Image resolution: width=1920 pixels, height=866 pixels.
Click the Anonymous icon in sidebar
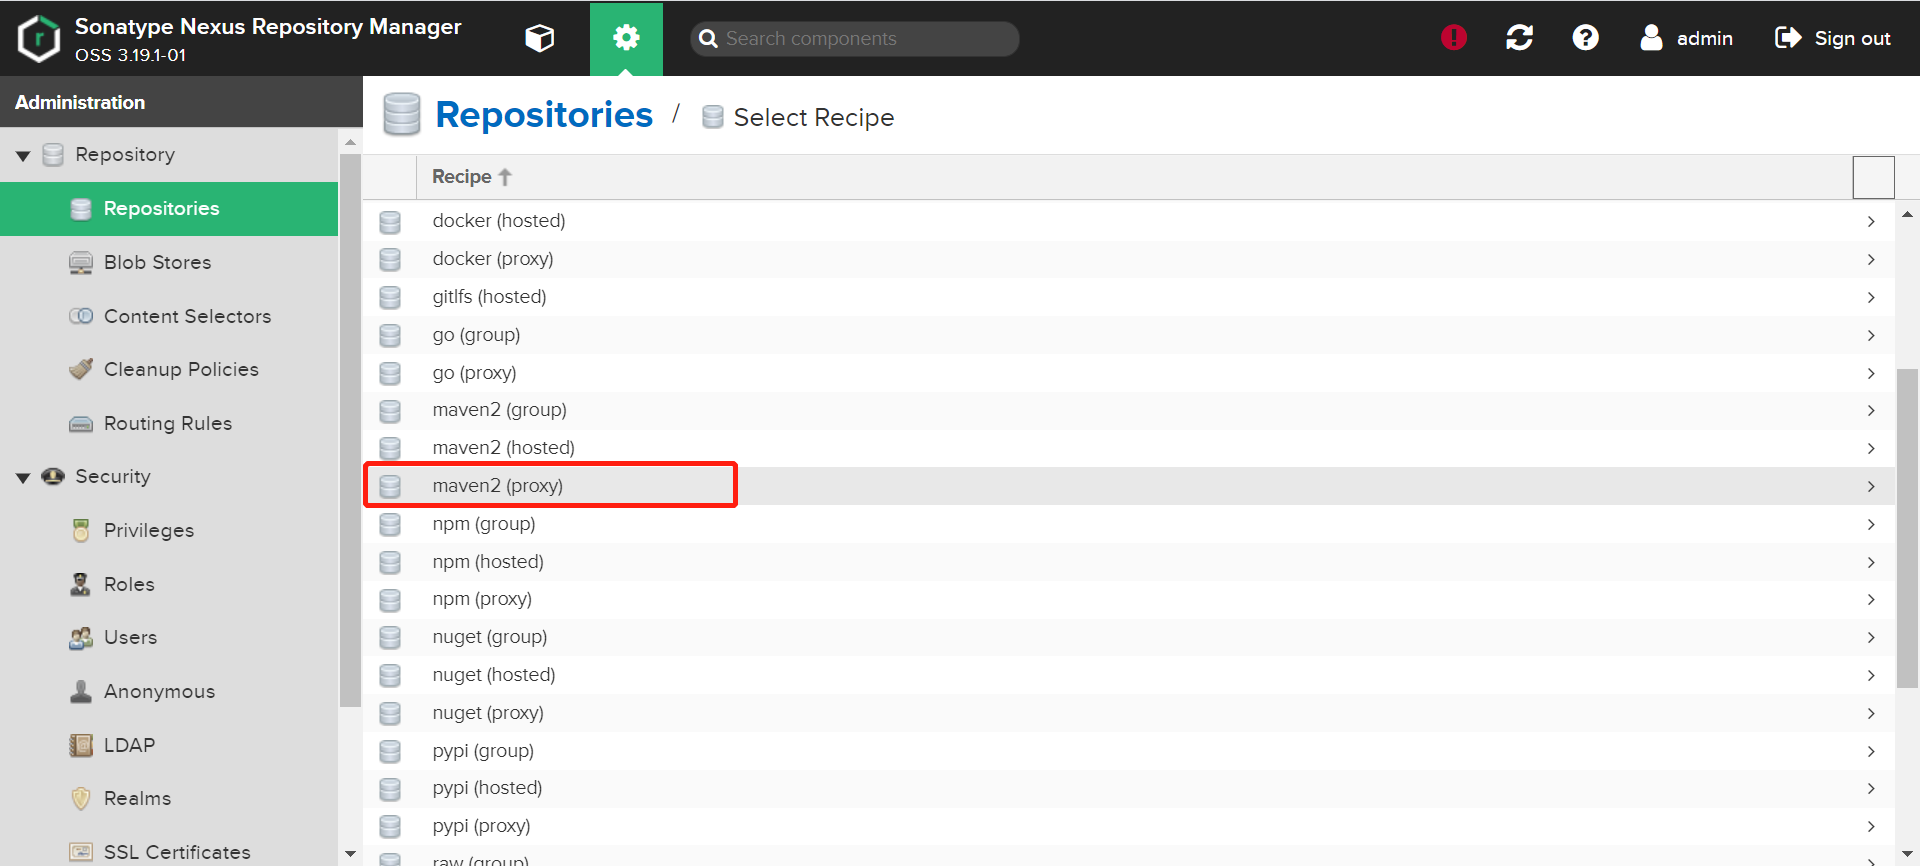pos(81,691)
